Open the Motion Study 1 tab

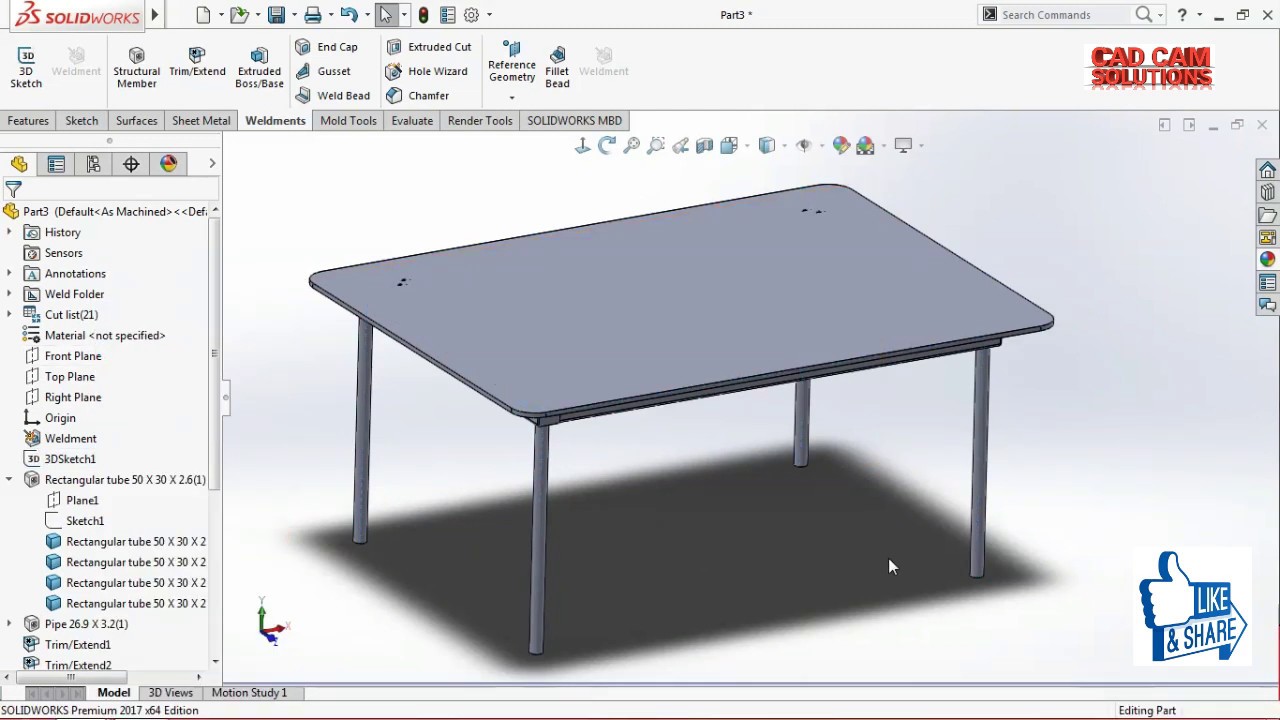249,692
